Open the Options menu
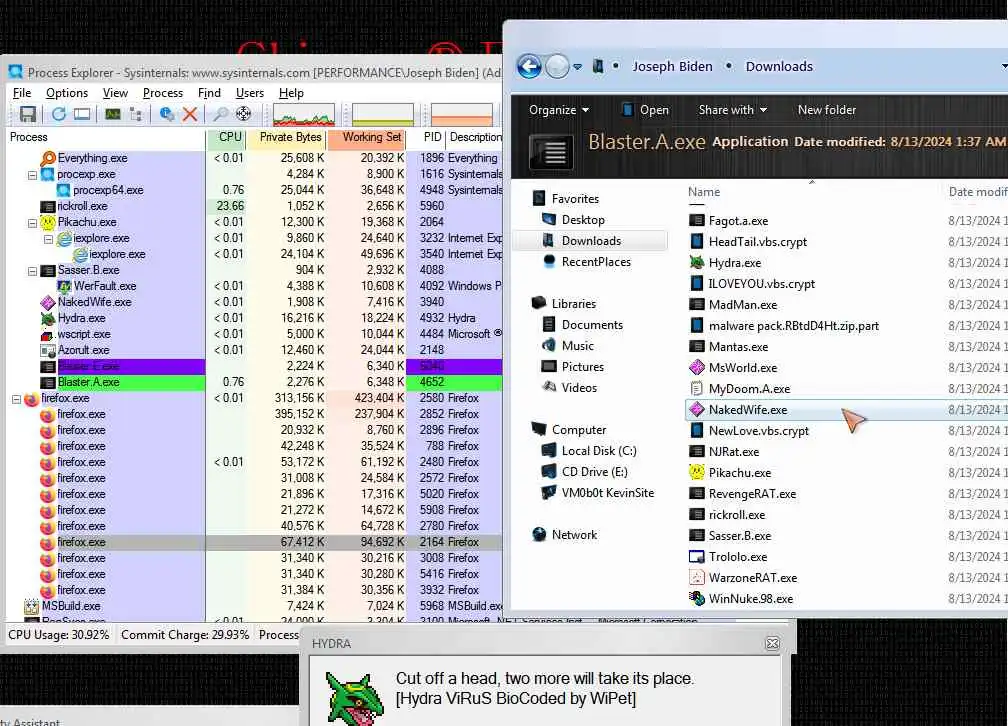 (67, 93)
